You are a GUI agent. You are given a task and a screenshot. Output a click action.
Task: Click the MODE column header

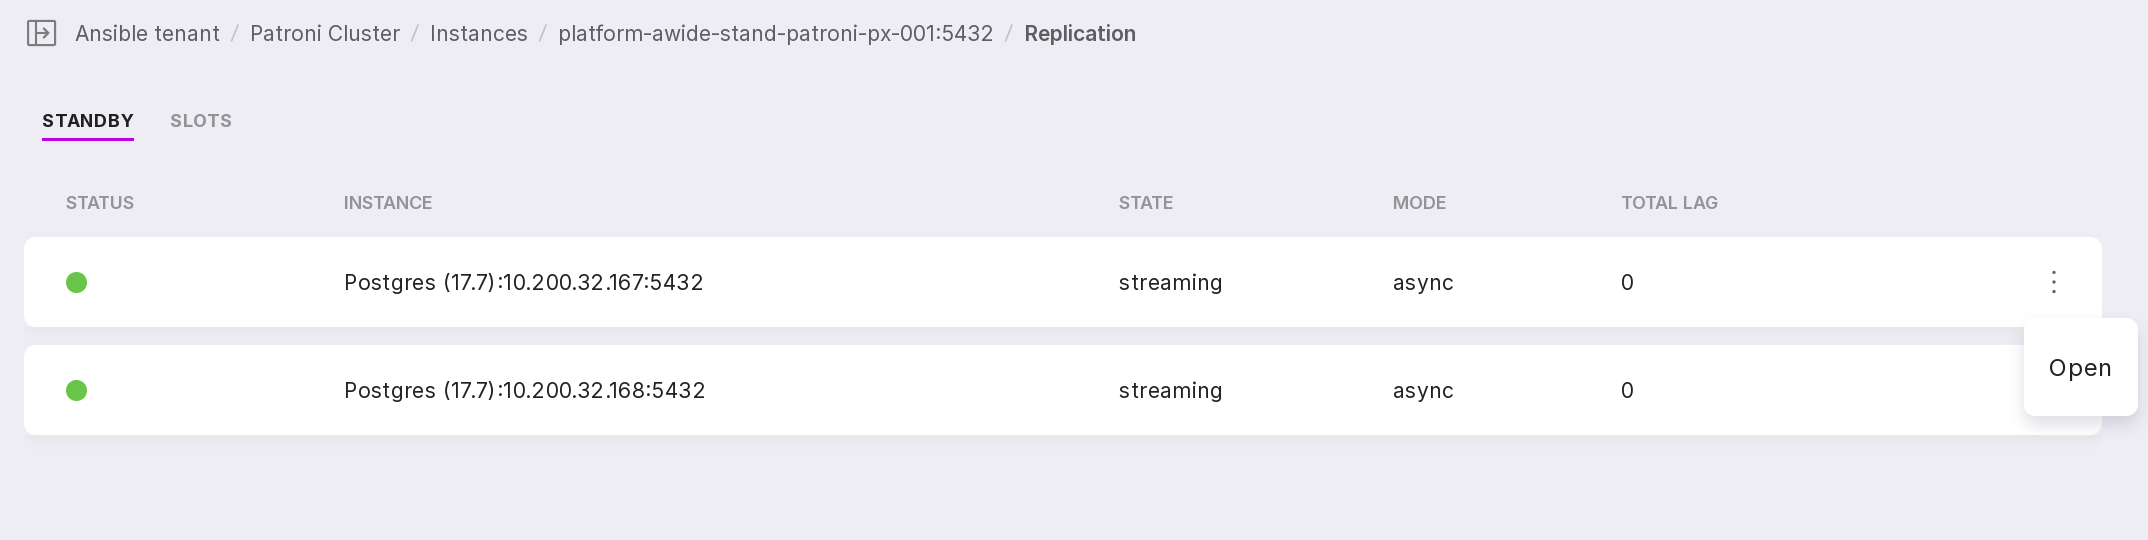pos(1419,203)
